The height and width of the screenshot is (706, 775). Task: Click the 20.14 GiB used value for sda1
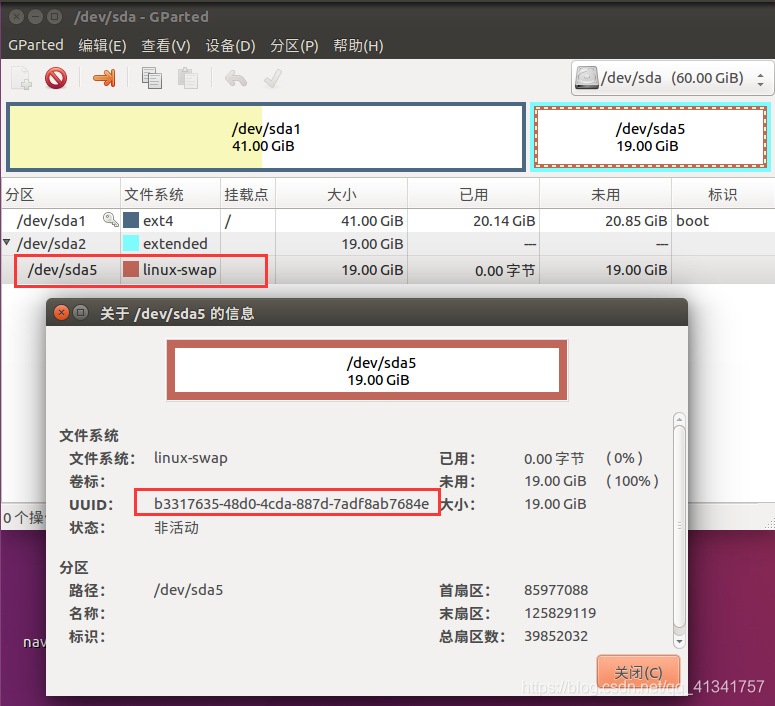tap(504, 221)
